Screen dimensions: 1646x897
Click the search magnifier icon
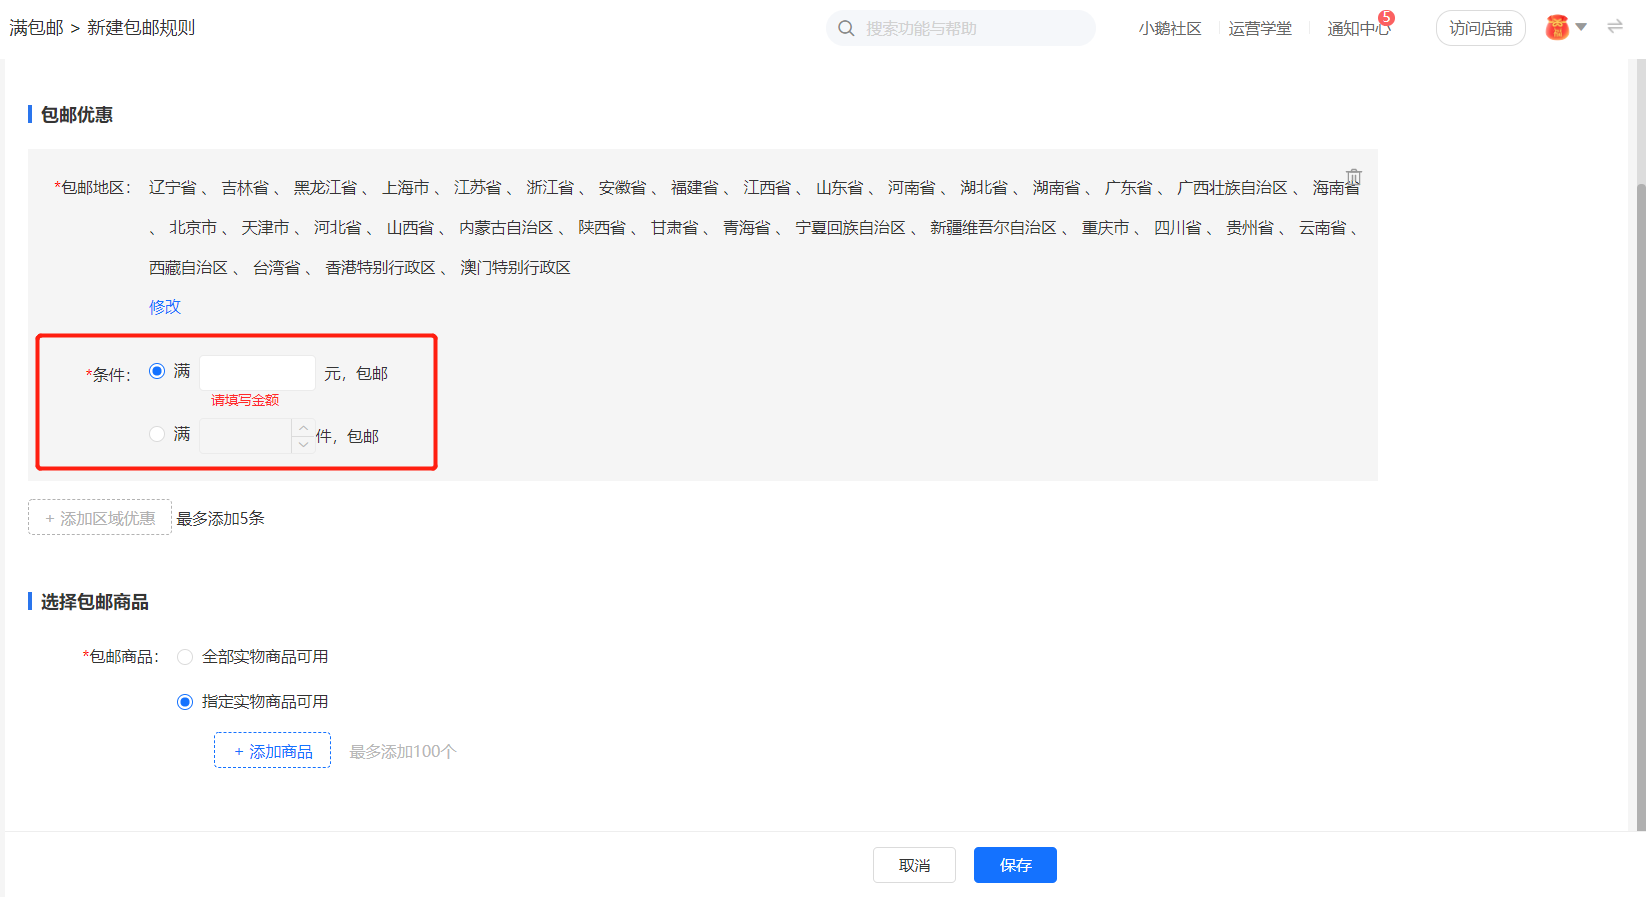coord(846,28)
